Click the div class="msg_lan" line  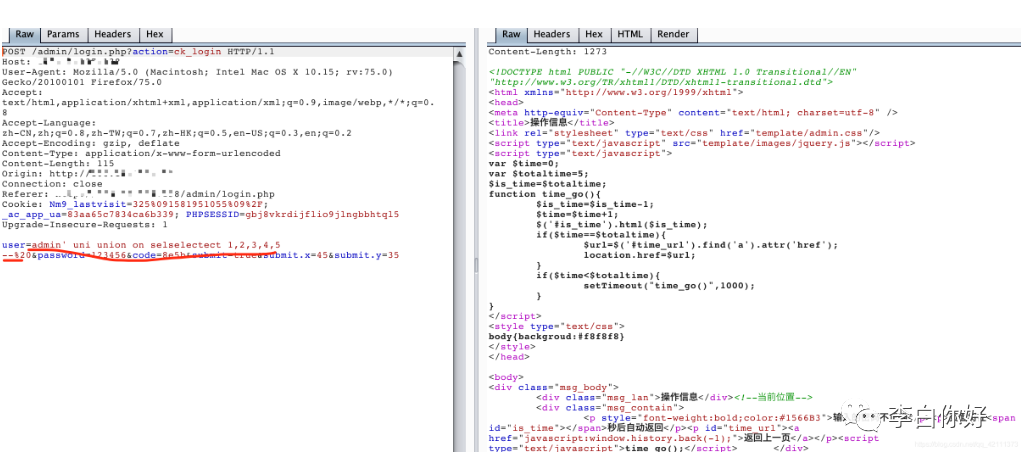(675, 397)
